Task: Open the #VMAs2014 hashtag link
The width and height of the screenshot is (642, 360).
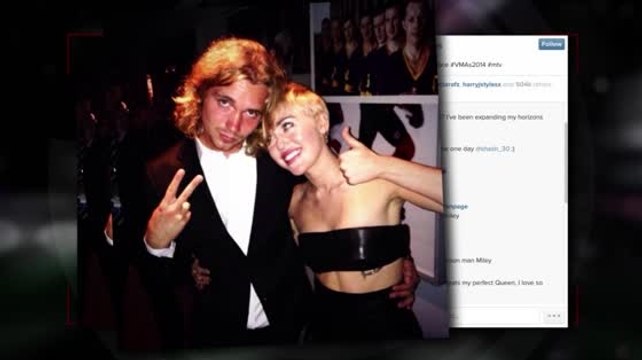Action: 469,65
